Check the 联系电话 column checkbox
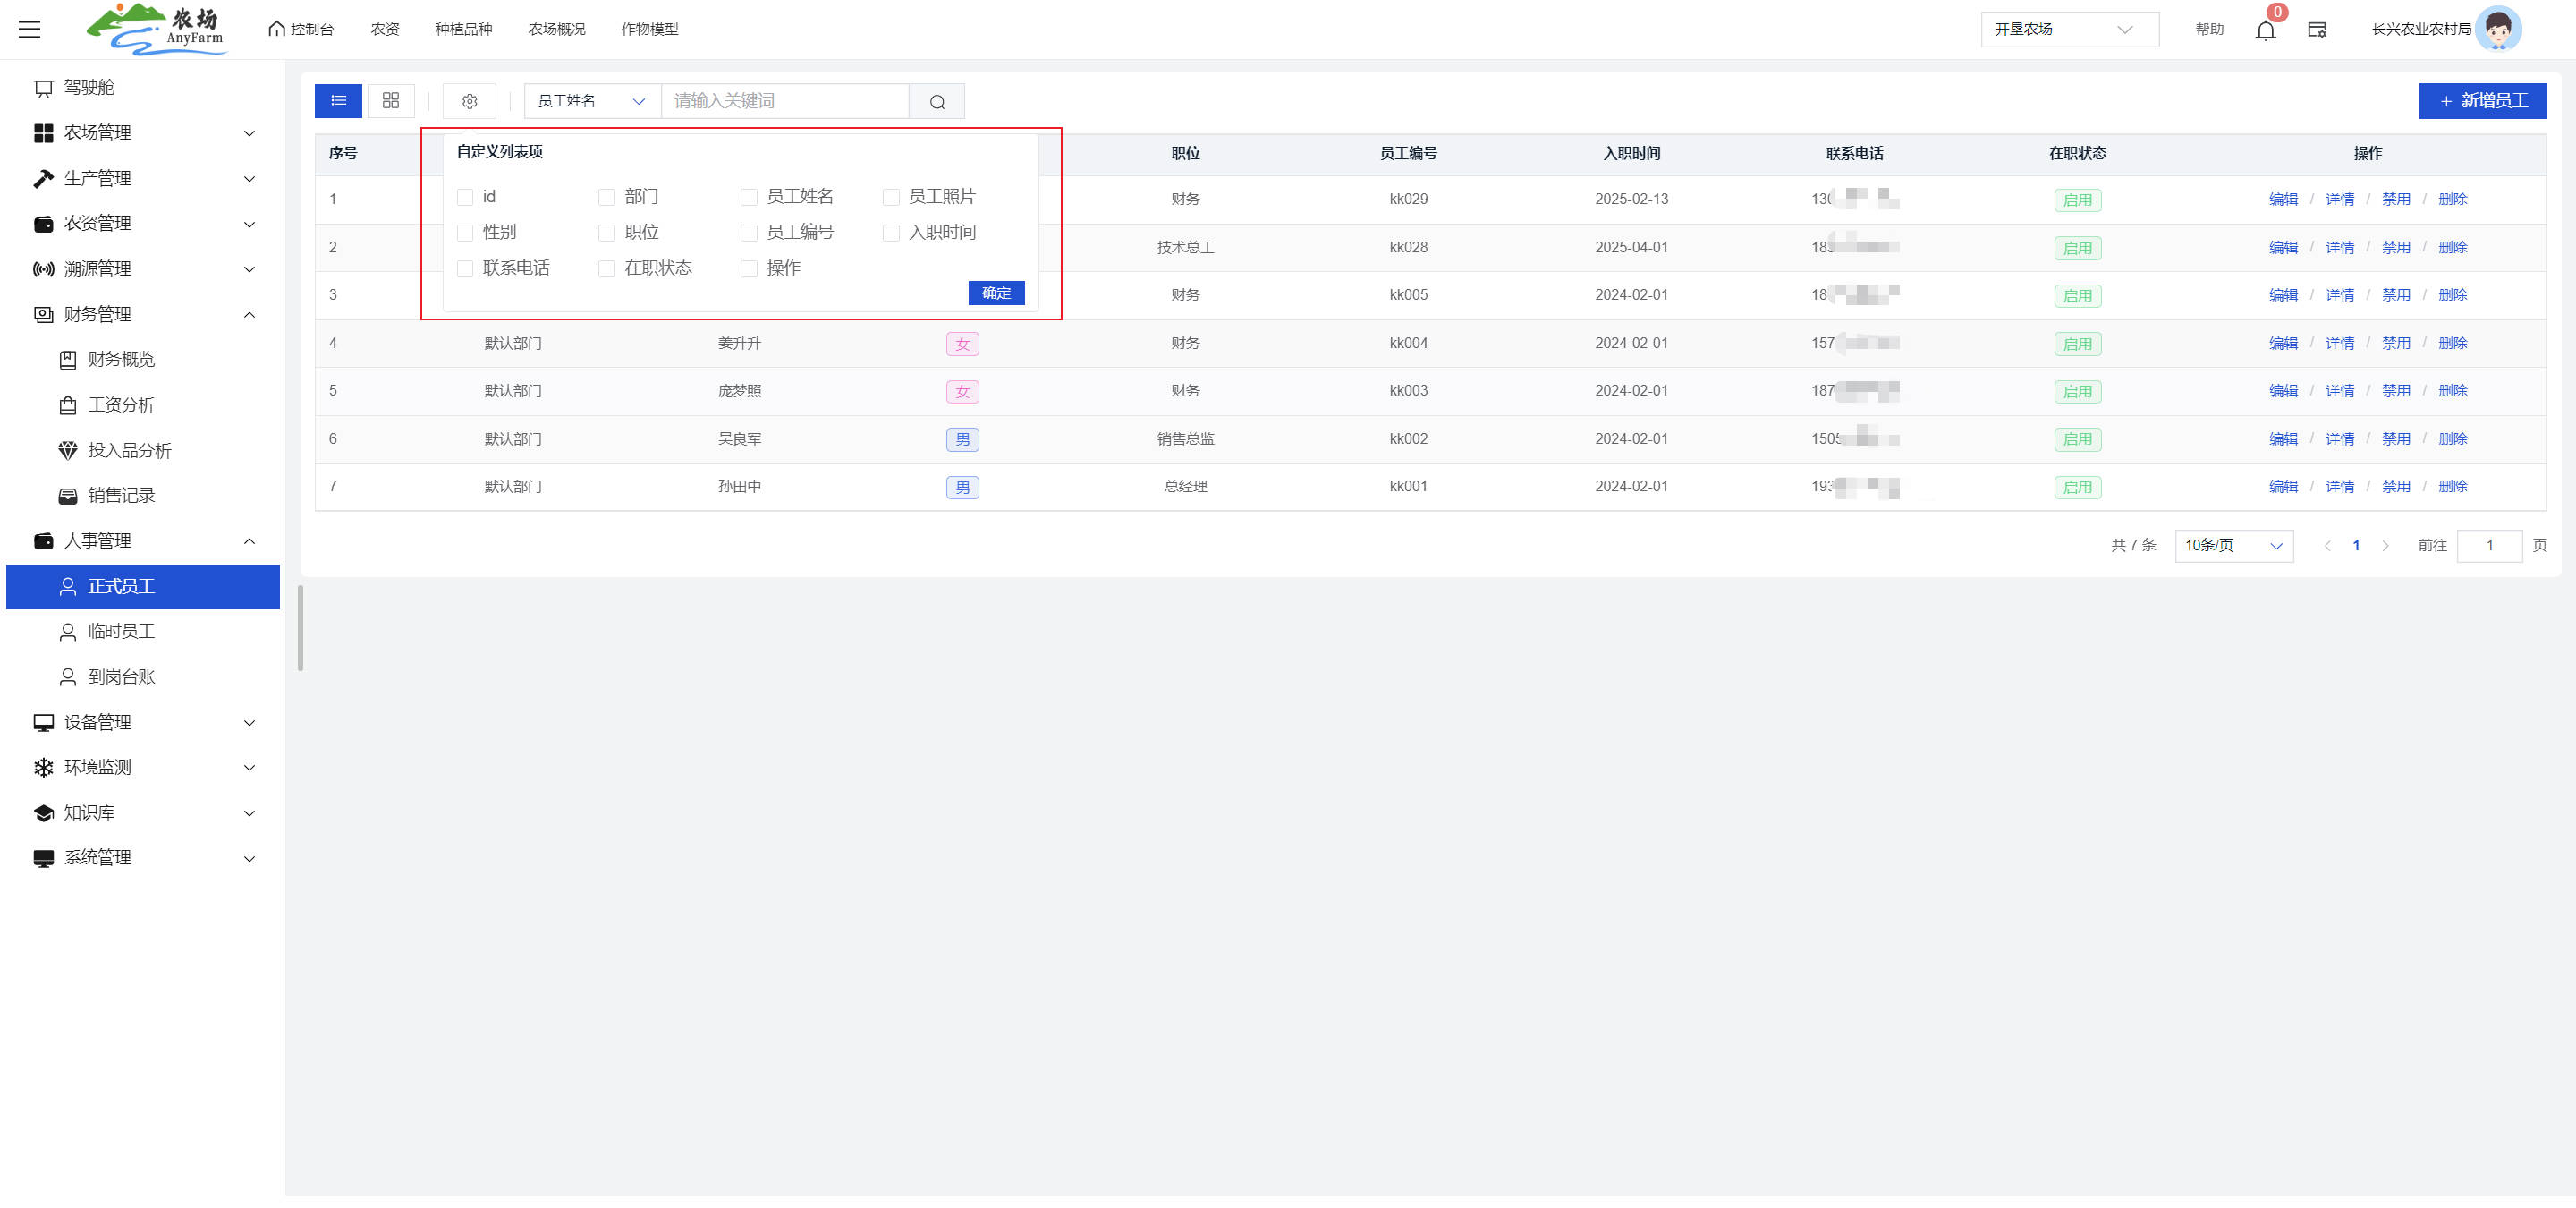2576x1208 pixels. [x=465, y=268]
